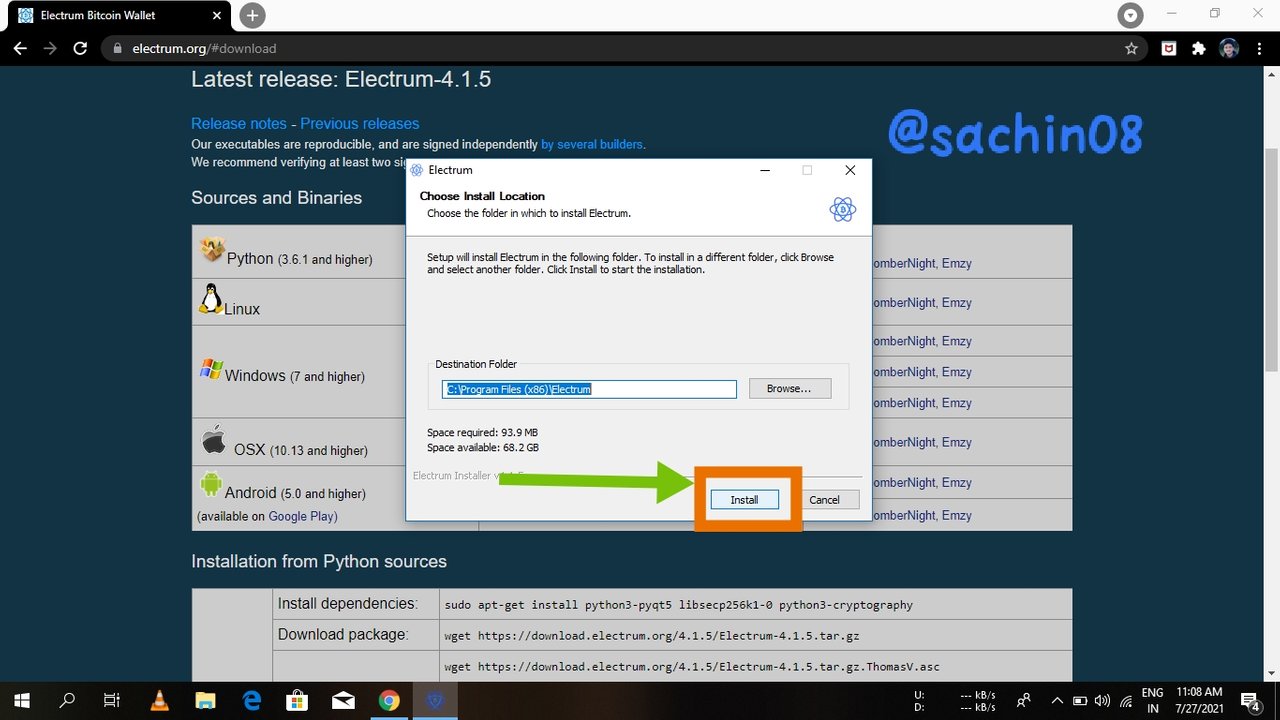Image resolution: width=1280 pixels, height=720 pixels.
Task: Open the Chrome profile avatar
Action: coord(1229,48)
